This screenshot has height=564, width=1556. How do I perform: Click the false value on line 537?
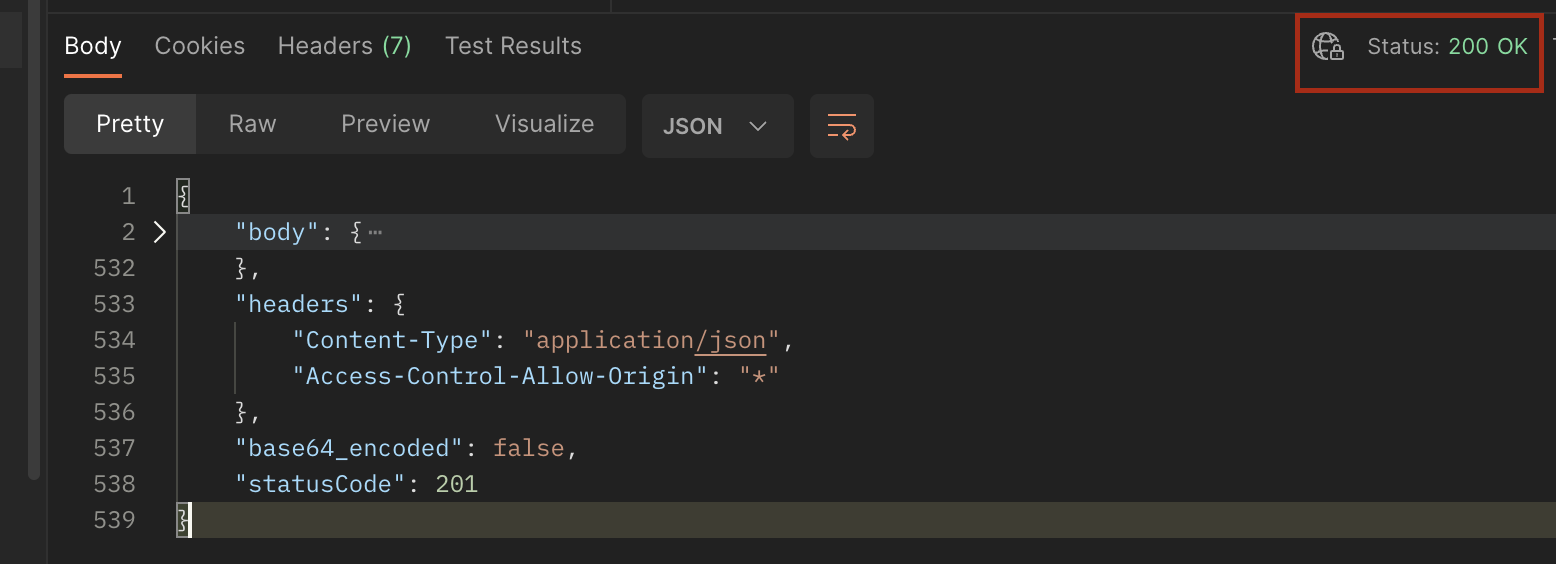(529, 448)
